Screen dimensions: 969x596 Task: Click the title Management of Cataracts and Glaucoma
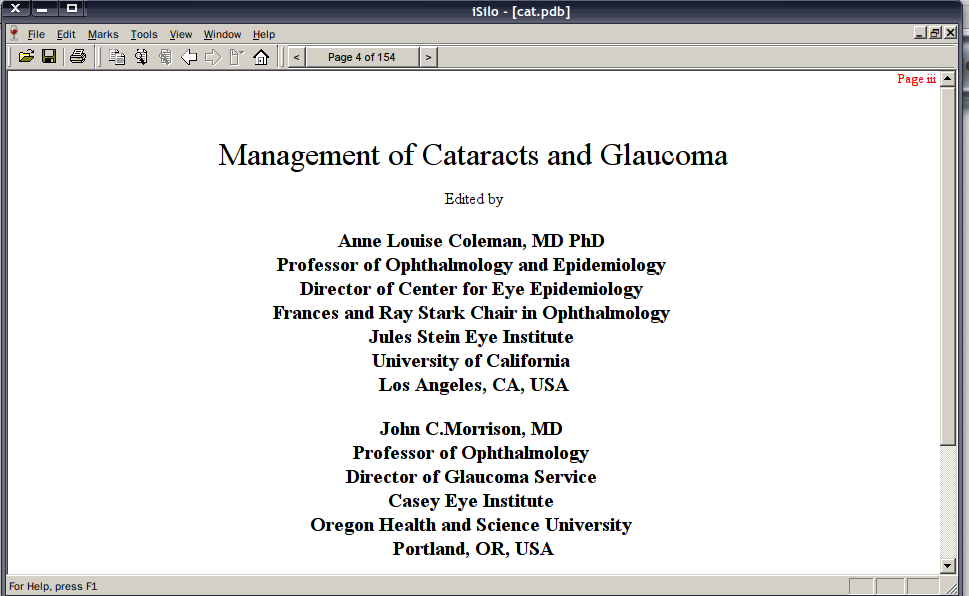click(x=473, y=155)
